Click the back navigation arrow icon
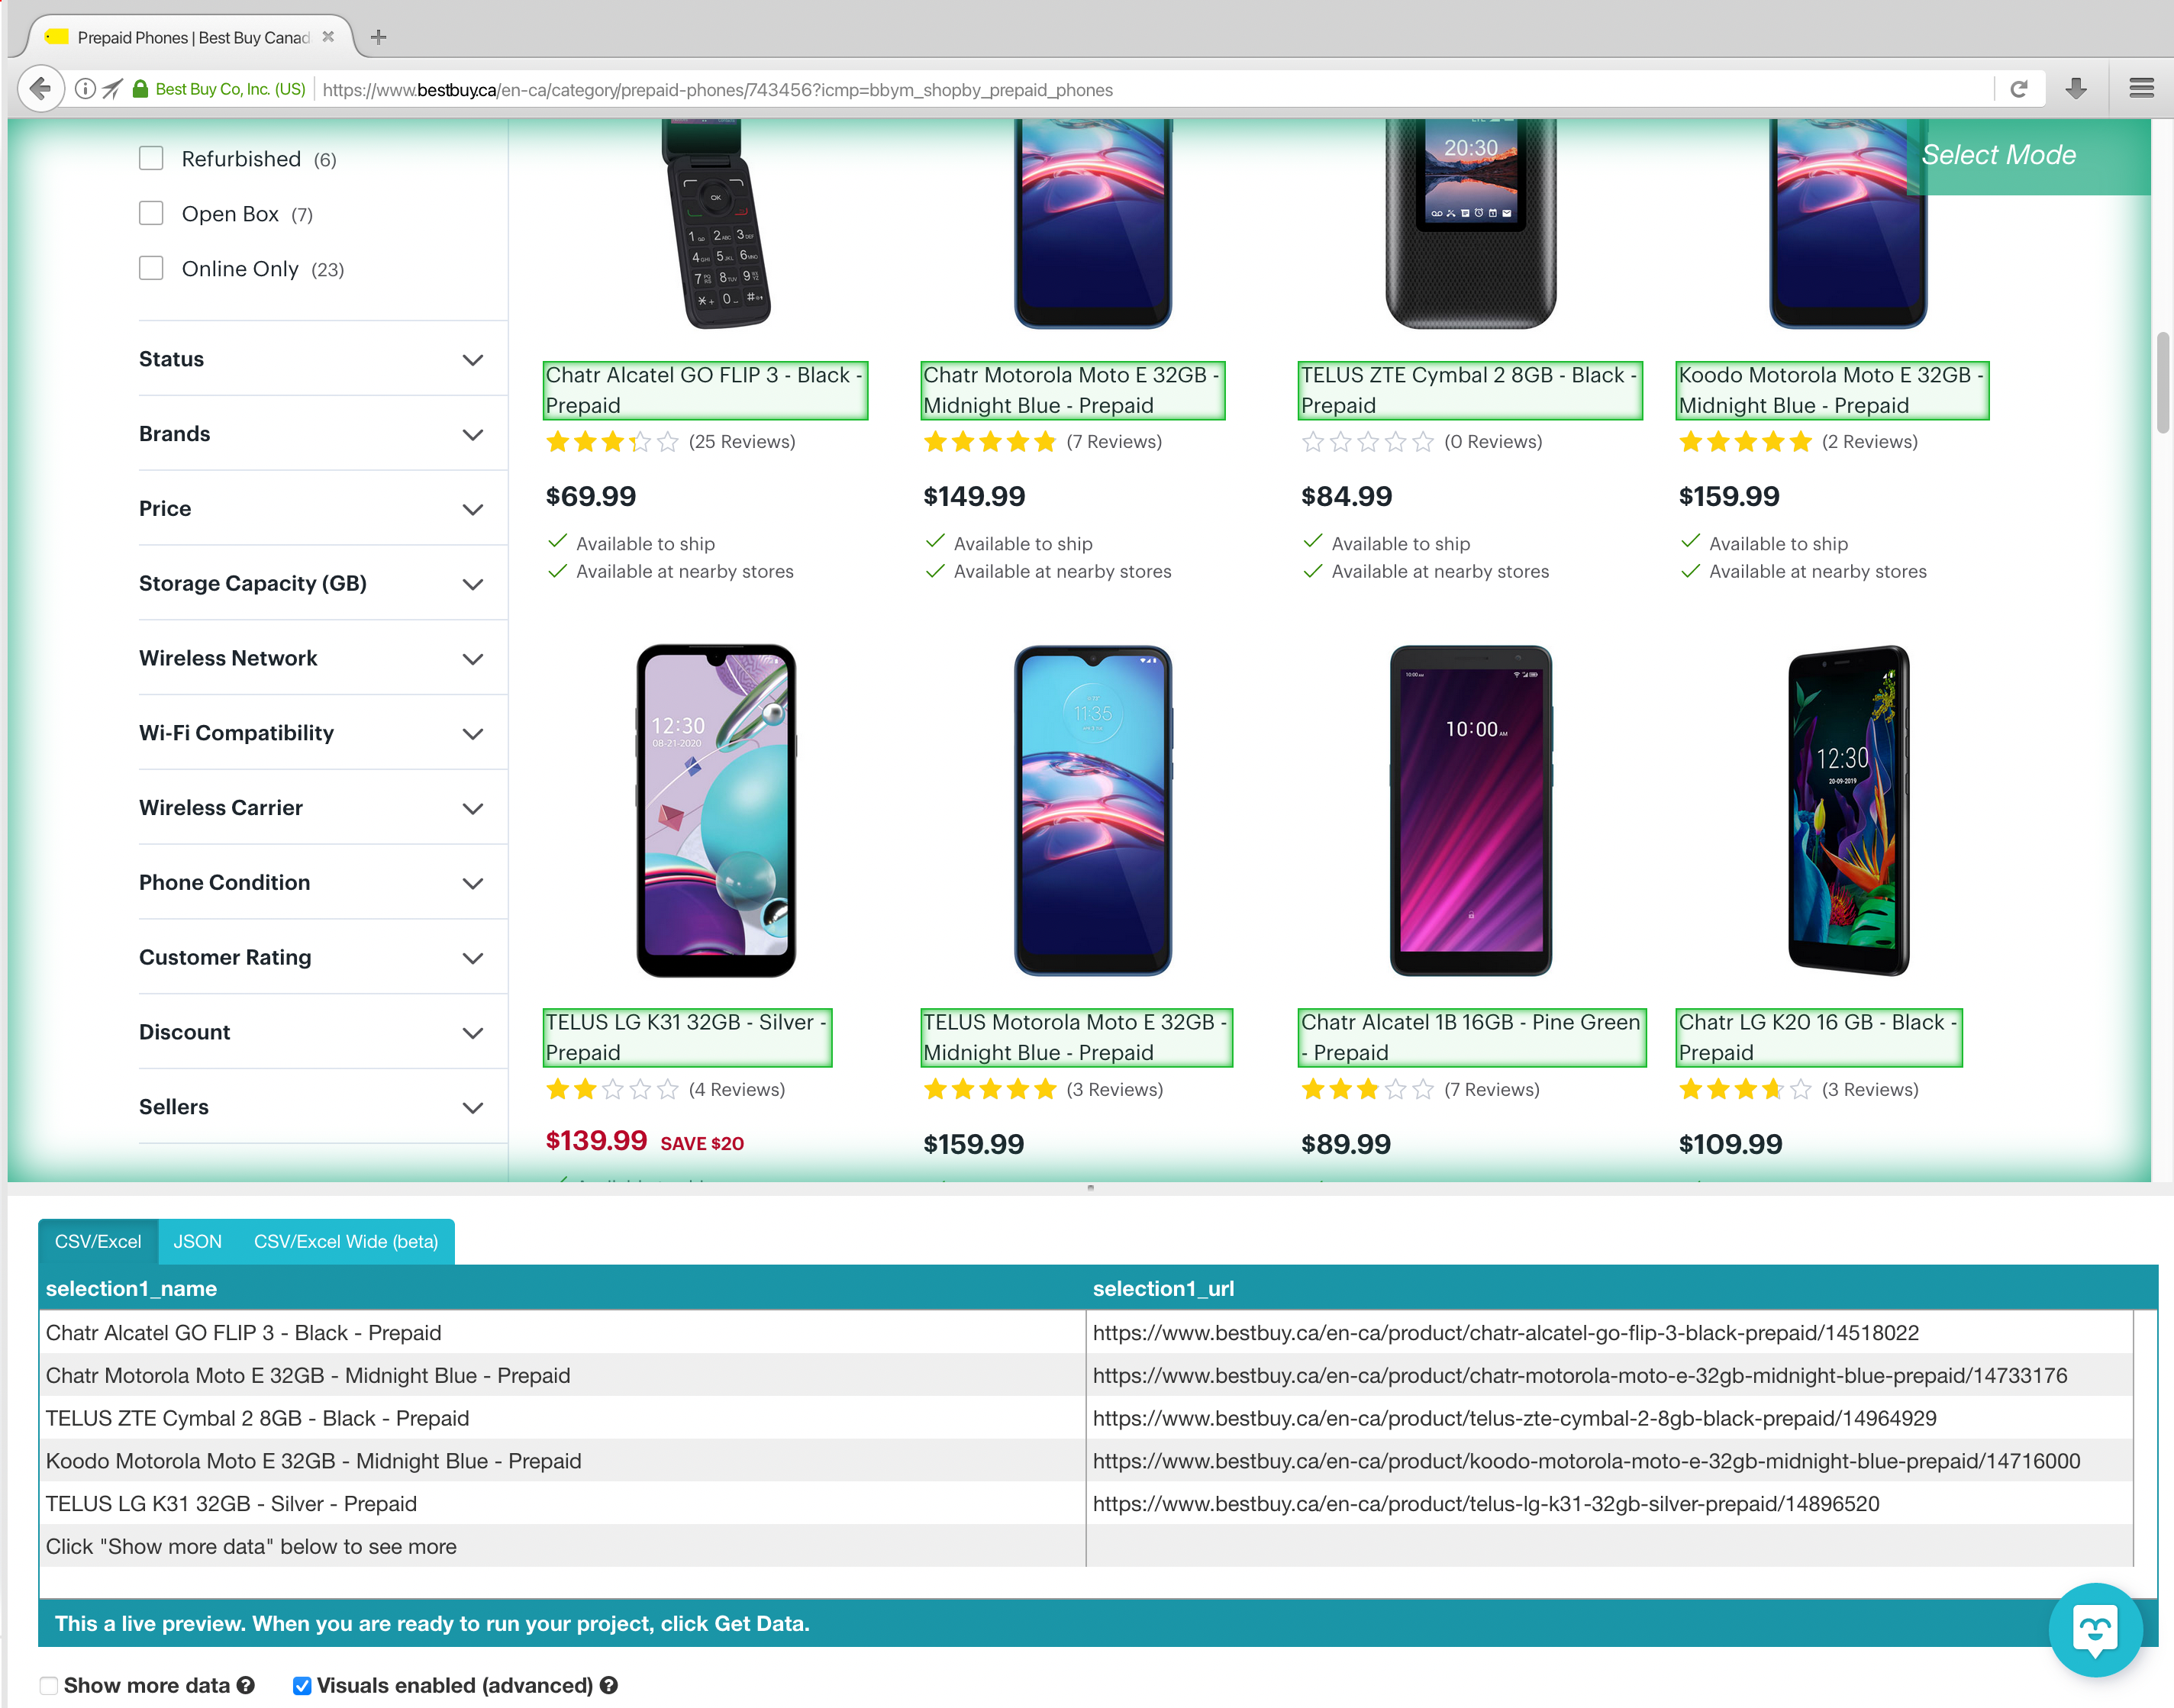The width and height of the screenshot is (2174, 1708). (39, 90)
